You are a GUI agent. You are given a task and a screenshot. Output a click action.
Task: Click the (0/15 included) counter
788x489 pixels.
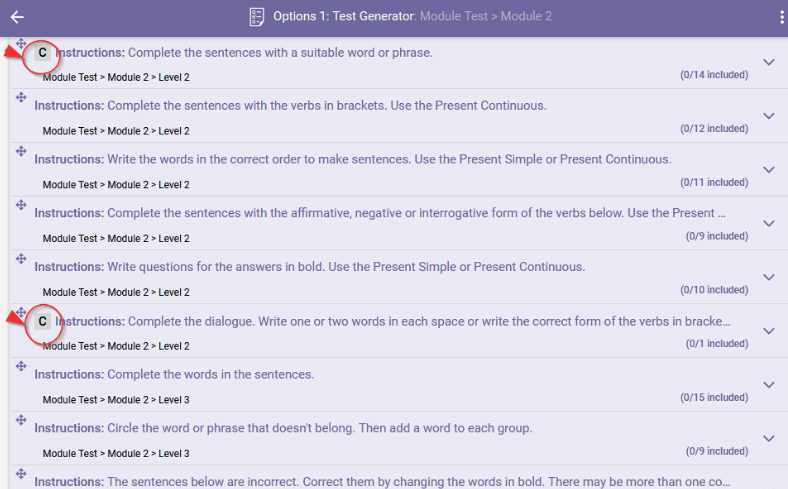click(714, 398)
